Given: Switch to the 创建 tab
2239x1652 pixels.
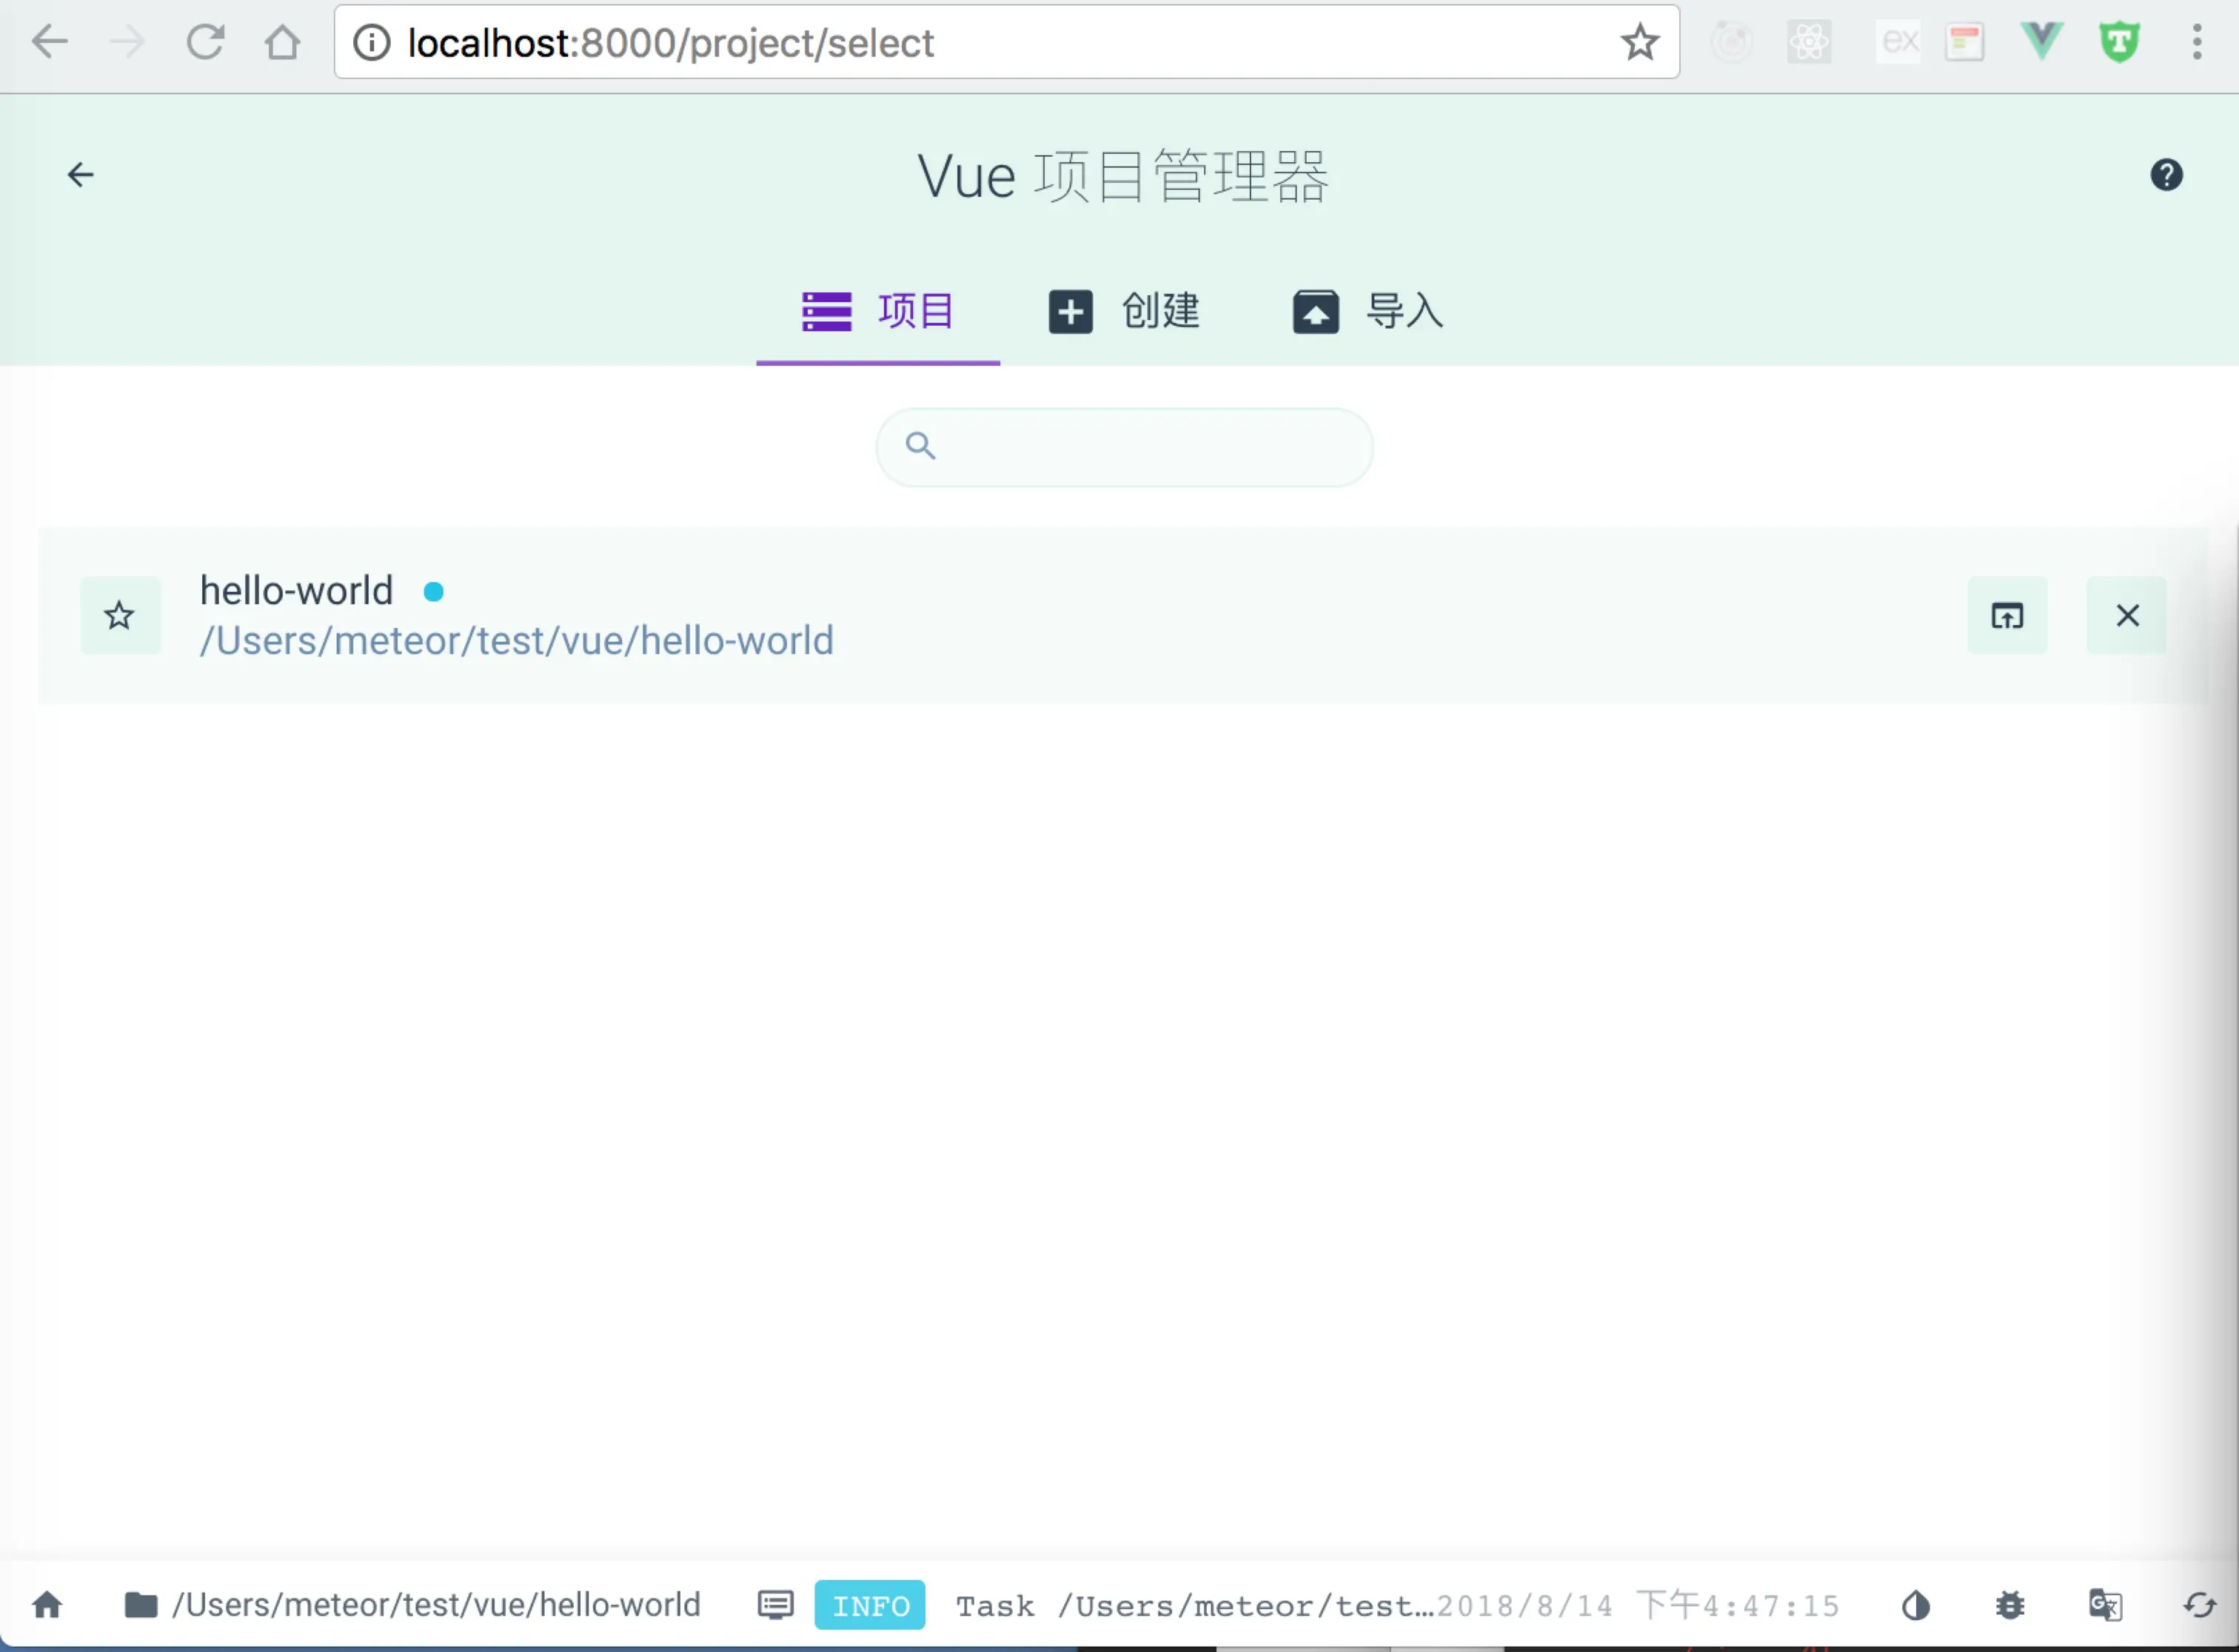Looking at the screenshot, I should [1124, 311].
